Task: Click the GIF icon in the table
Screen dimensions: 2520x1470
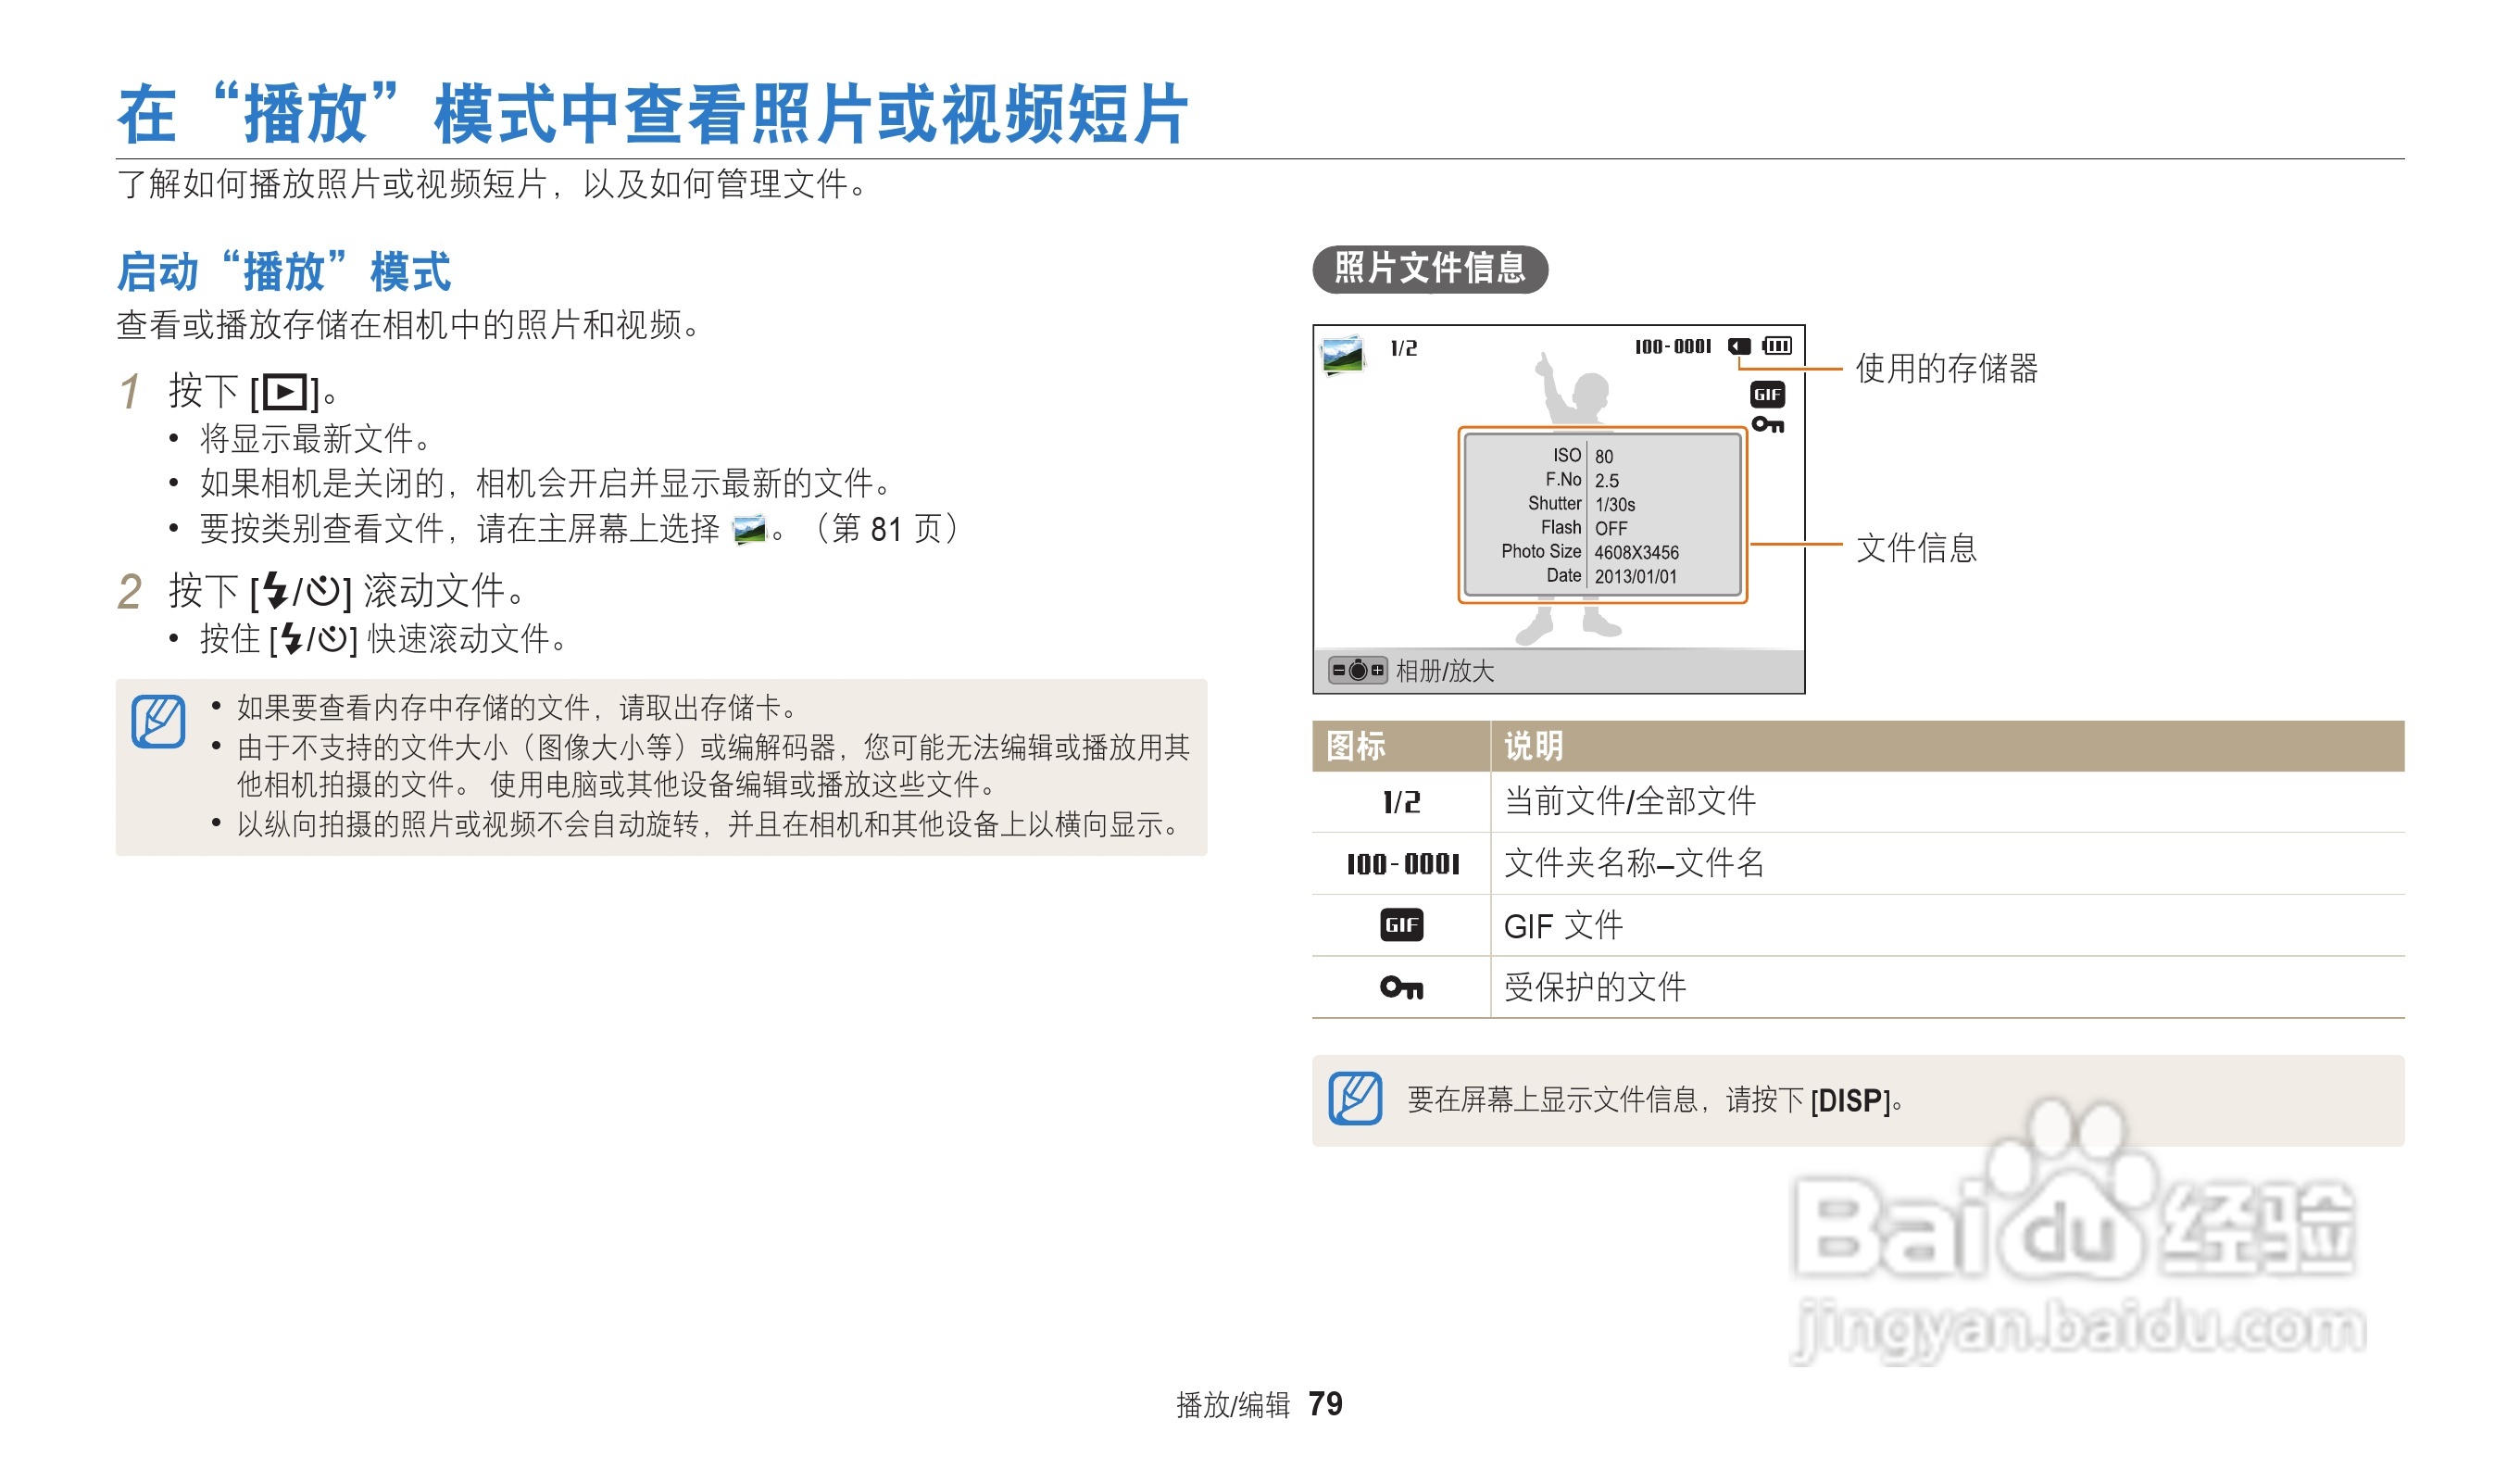Action: pyautogui.click(x=1401, y=925)
